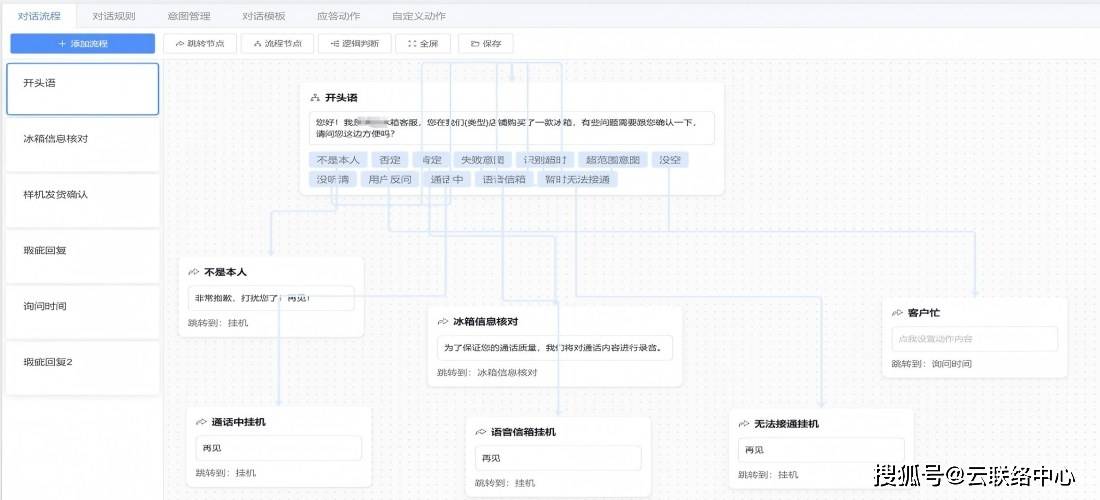This screenshot has height=500, width=1100.
Task: Click the plus icon on 添加流程
Action: pos(62,44)
